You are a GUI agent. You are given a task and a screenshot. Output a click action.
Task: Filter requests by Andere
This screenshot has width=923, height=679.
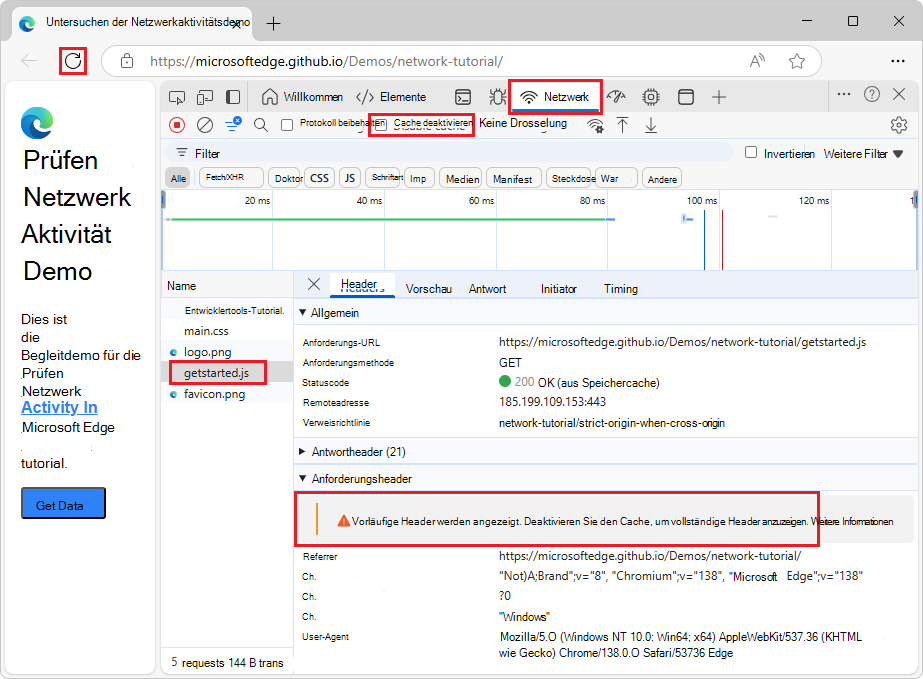pyautogui.click(x=662, y=179)
